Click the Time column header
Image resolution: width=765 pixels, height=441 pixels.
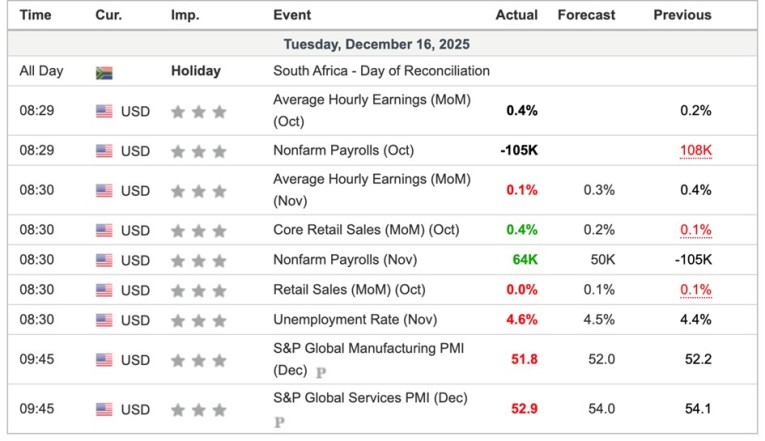(36, 15)
